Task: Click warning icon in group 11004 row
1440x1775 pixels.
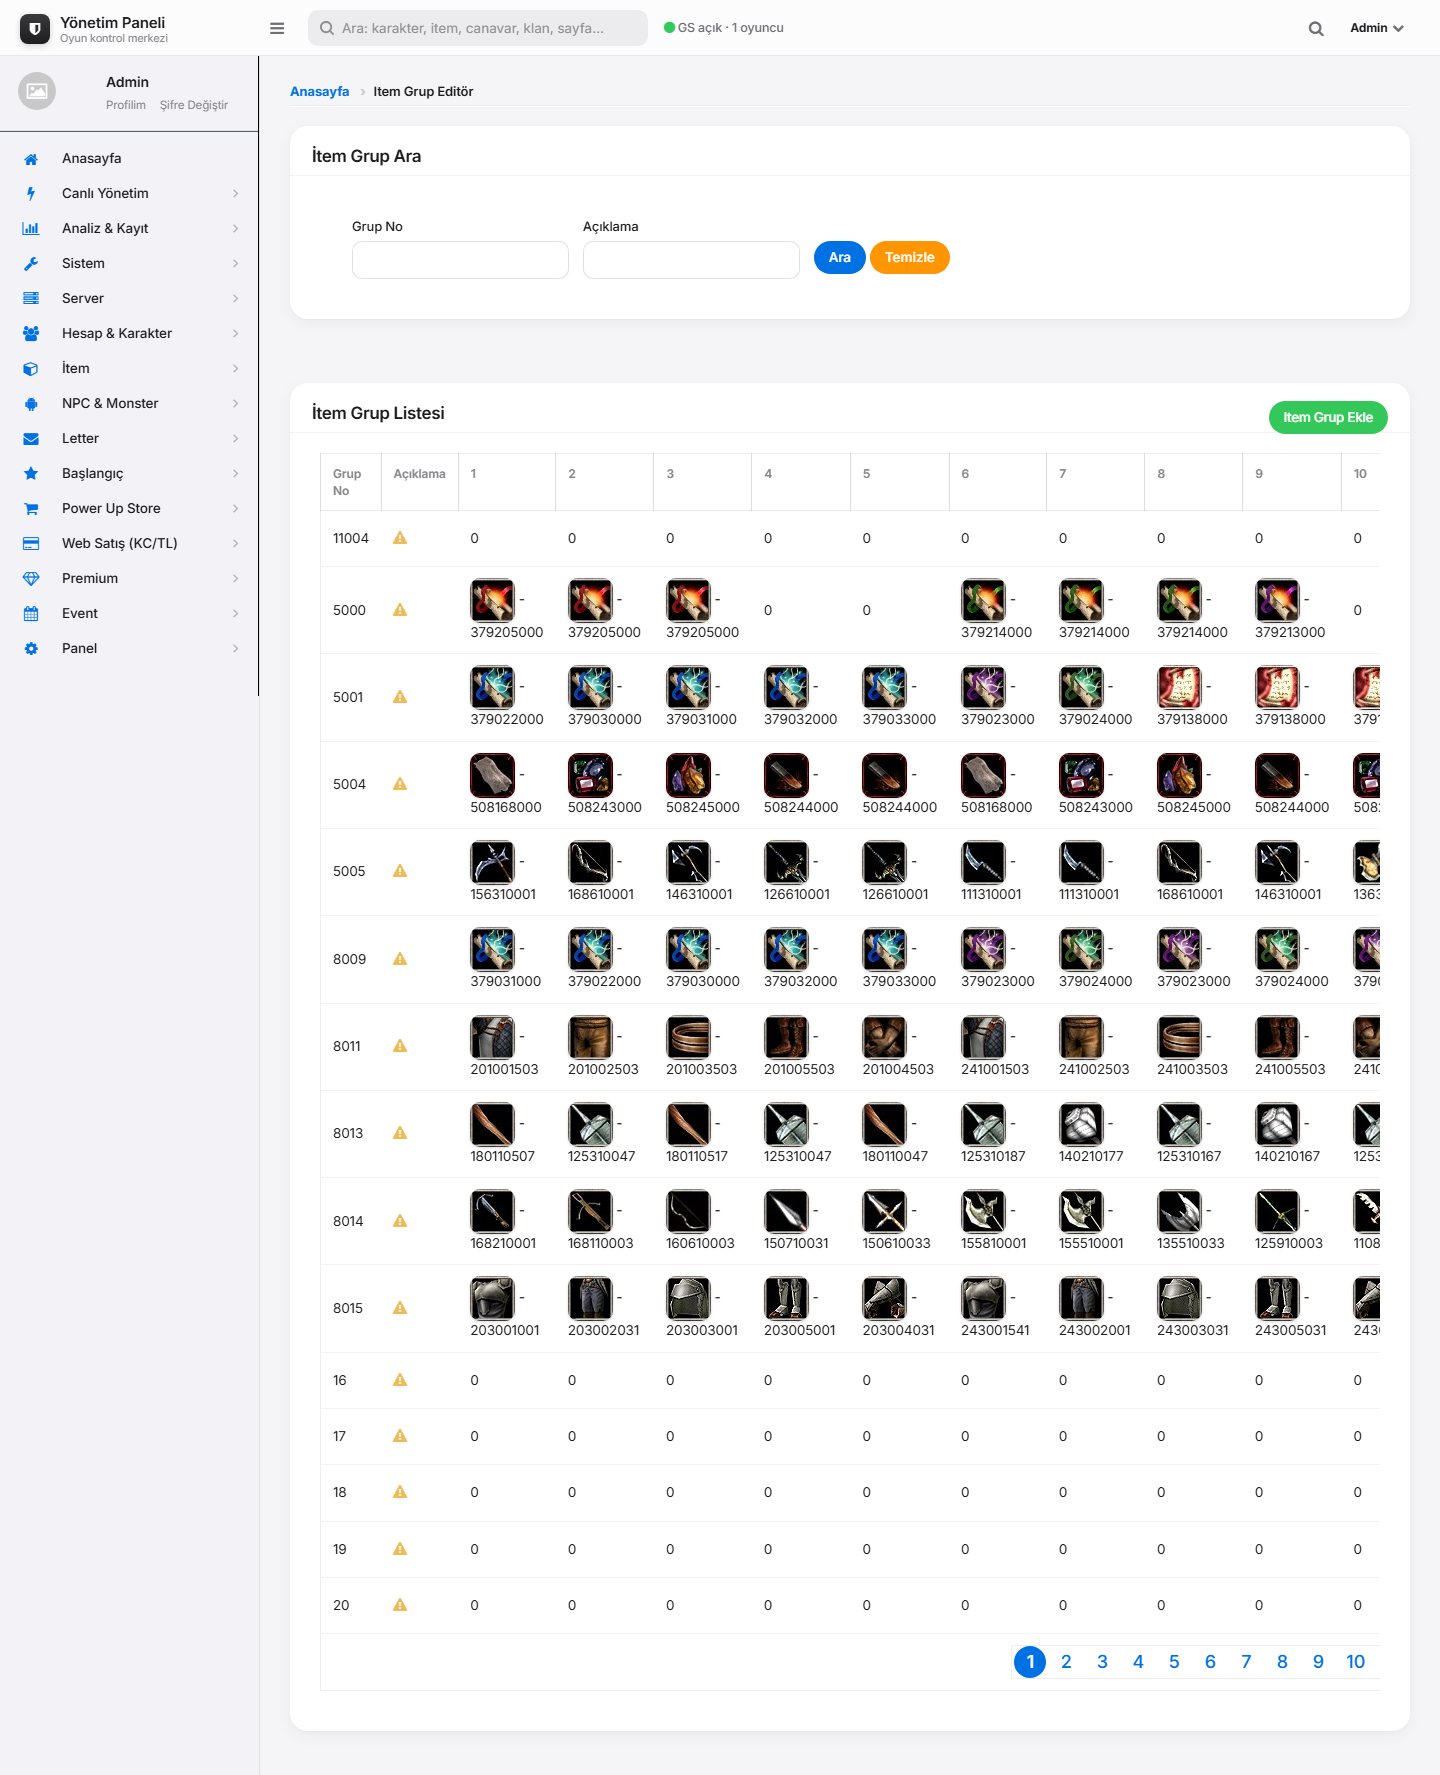Action: (400, 538)
